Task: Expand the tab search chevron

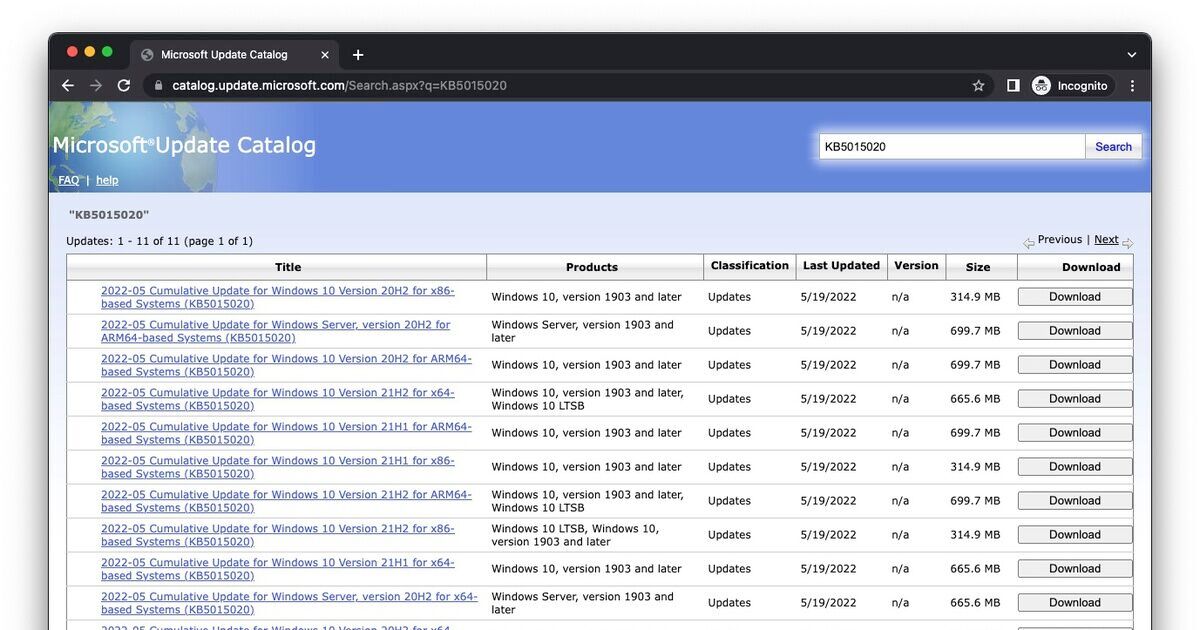Action: (x=1132, y=55)
